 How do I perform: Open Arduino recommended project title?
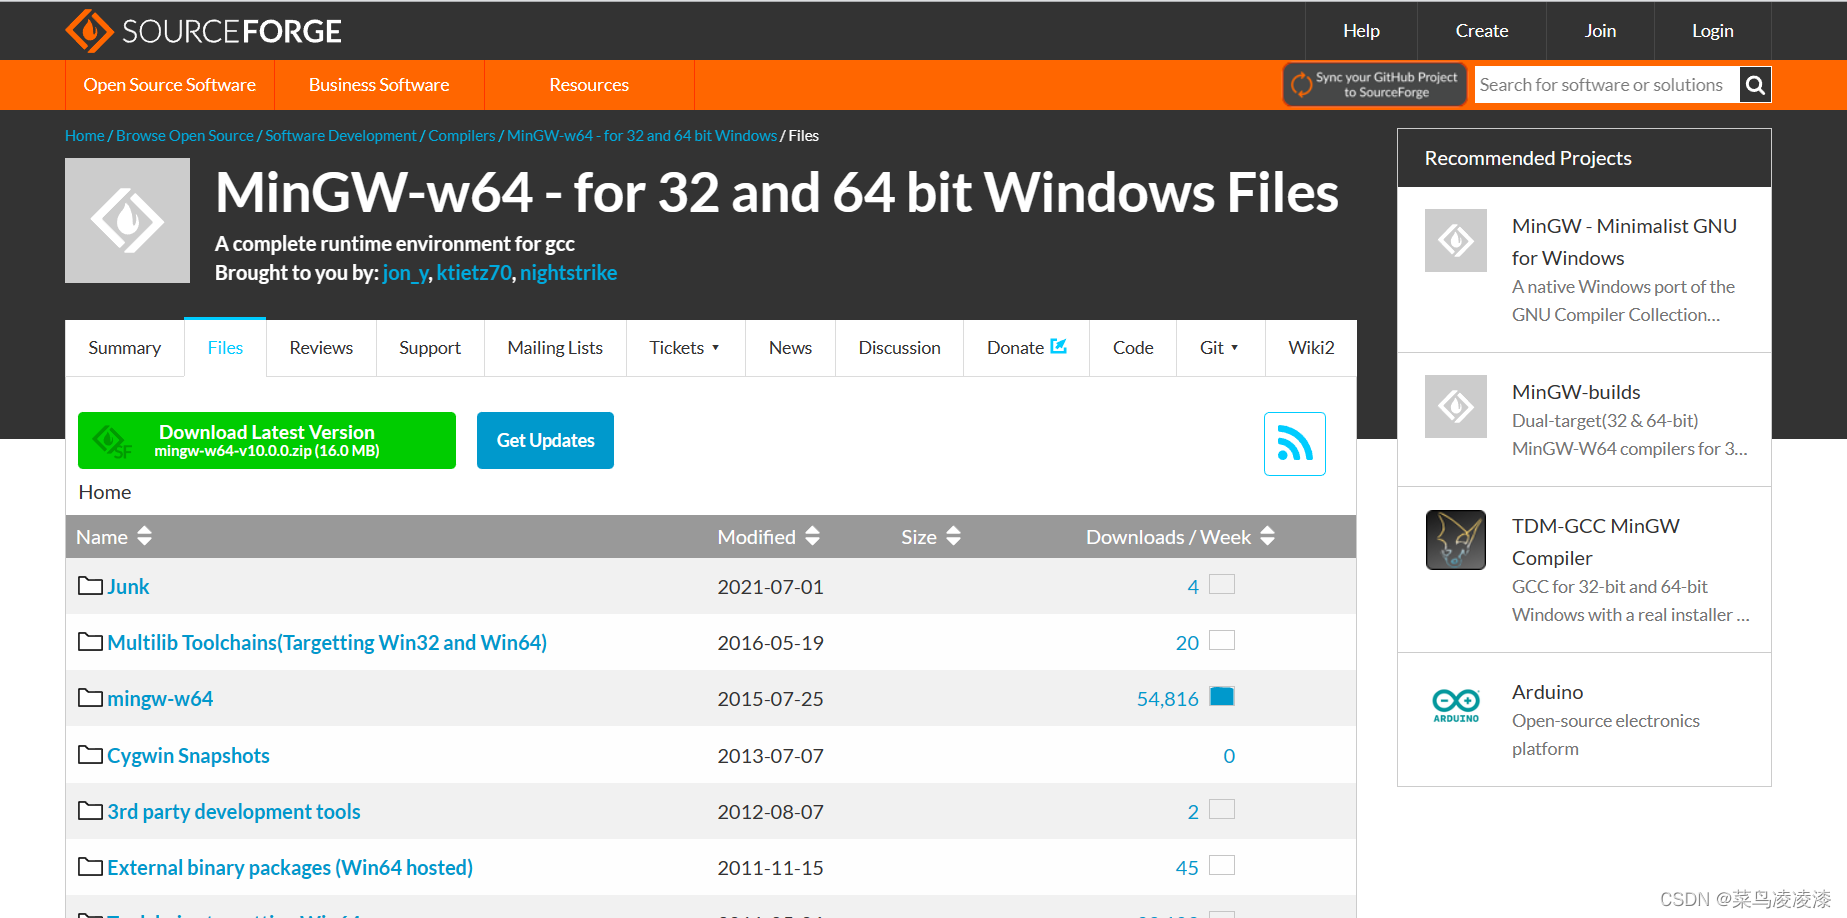pos(1547,692)
